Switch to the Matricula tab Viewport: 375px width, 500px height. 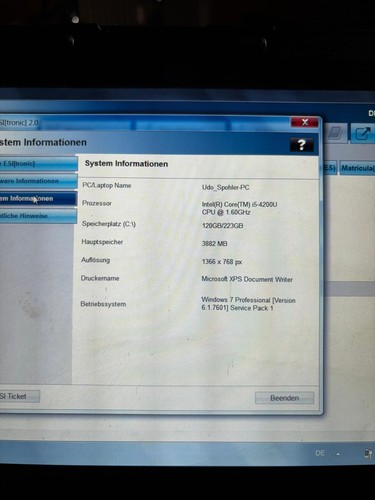coord(357,168)
